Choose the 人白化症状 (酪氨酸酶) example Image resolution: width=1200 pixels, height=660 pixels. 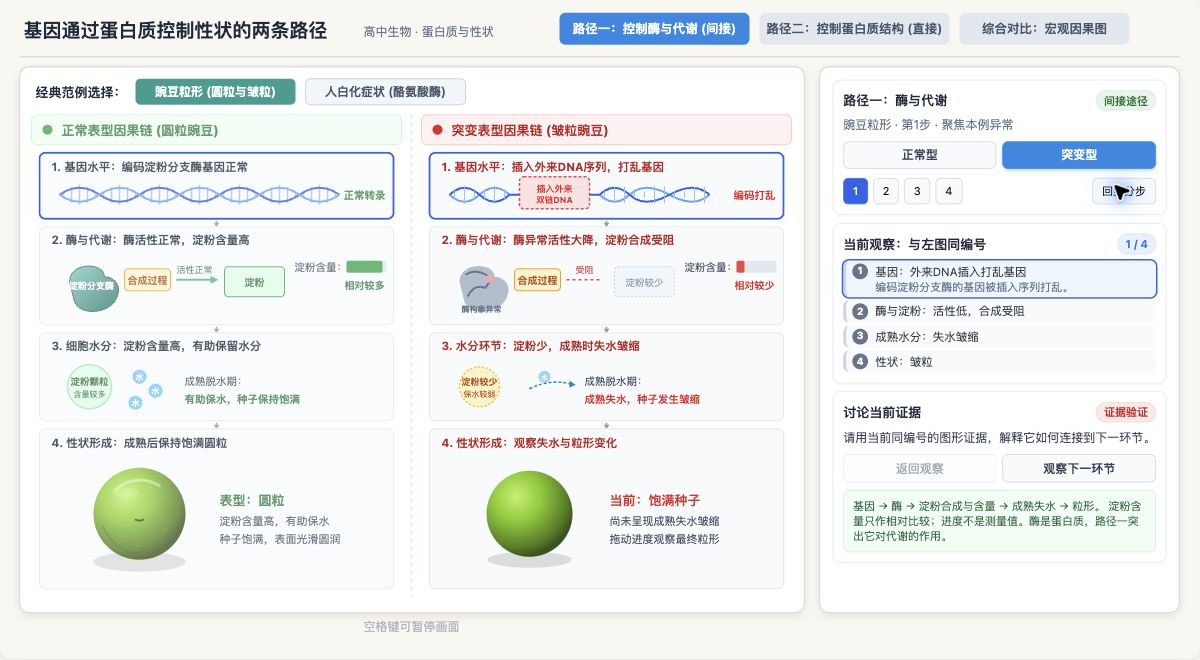(385, 92)
